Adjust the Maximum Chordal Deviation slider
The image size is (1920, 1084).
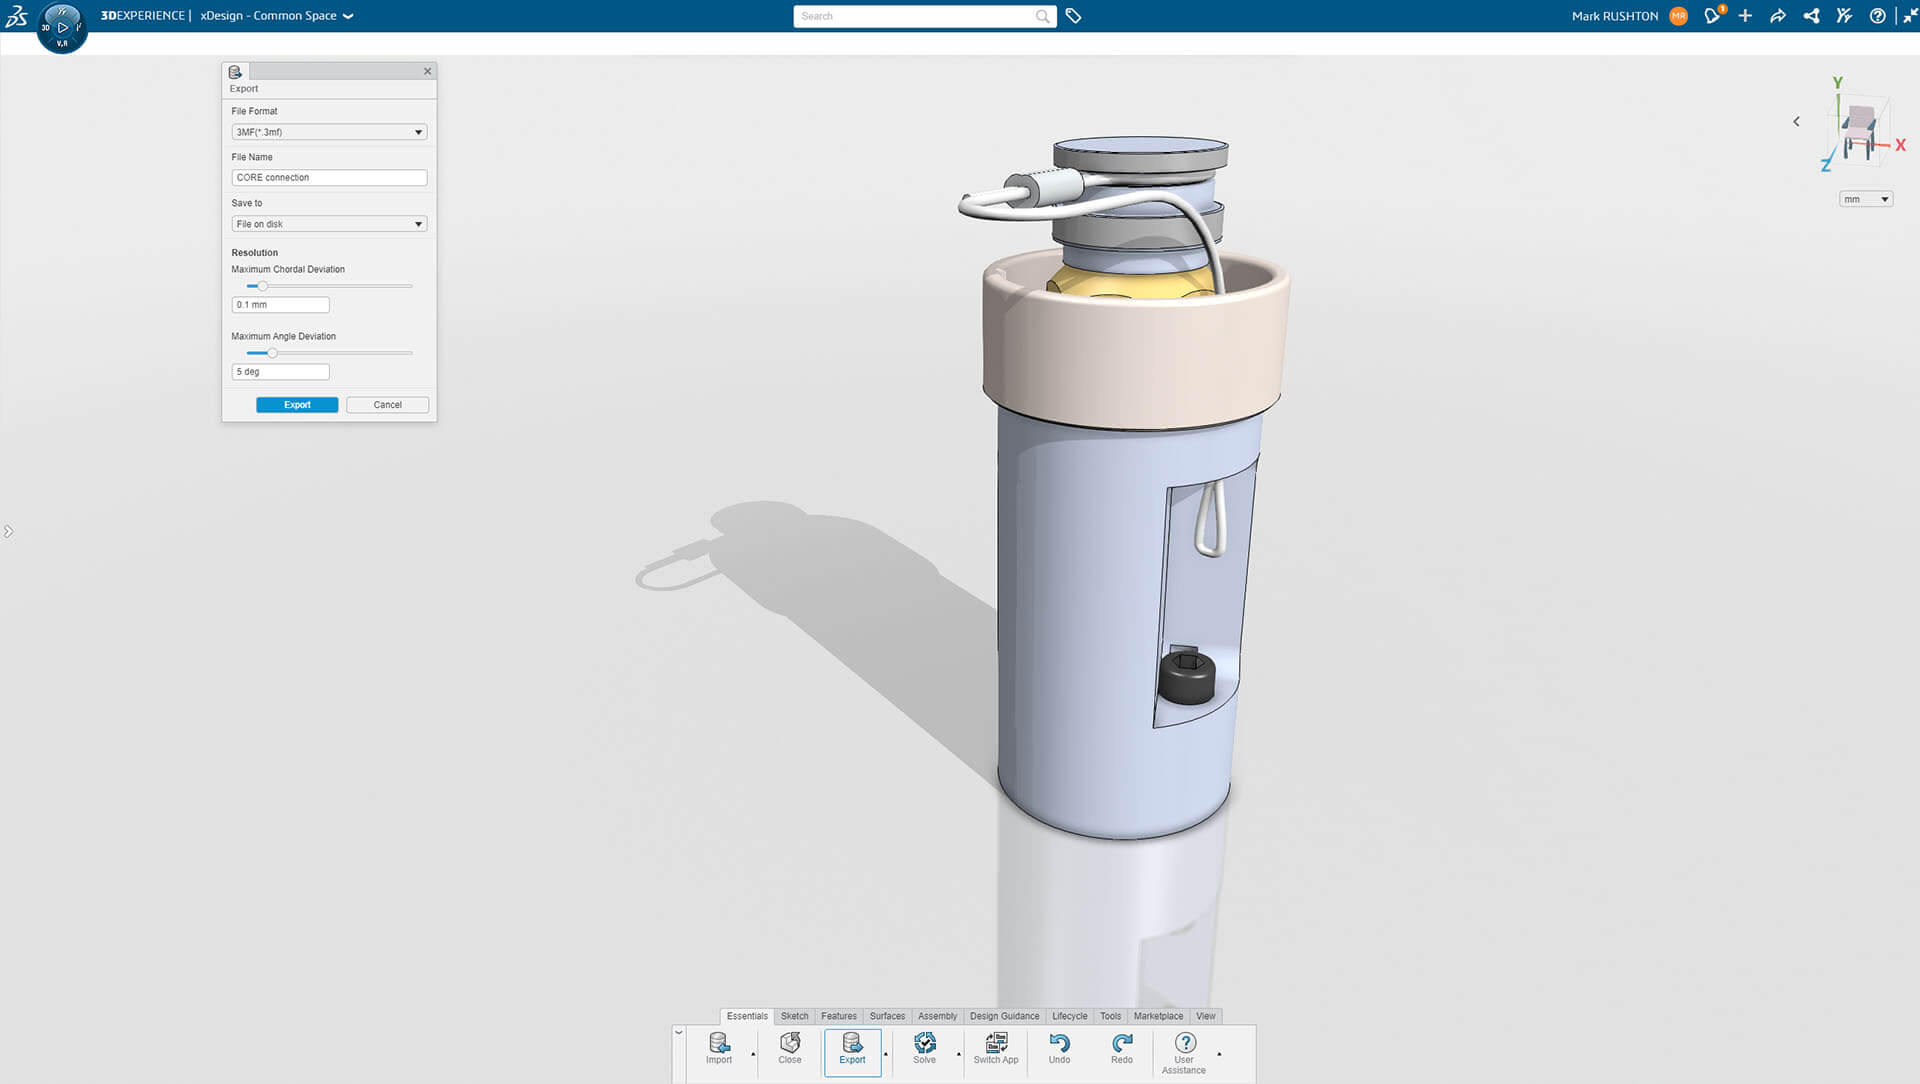(x=263, y=286)
